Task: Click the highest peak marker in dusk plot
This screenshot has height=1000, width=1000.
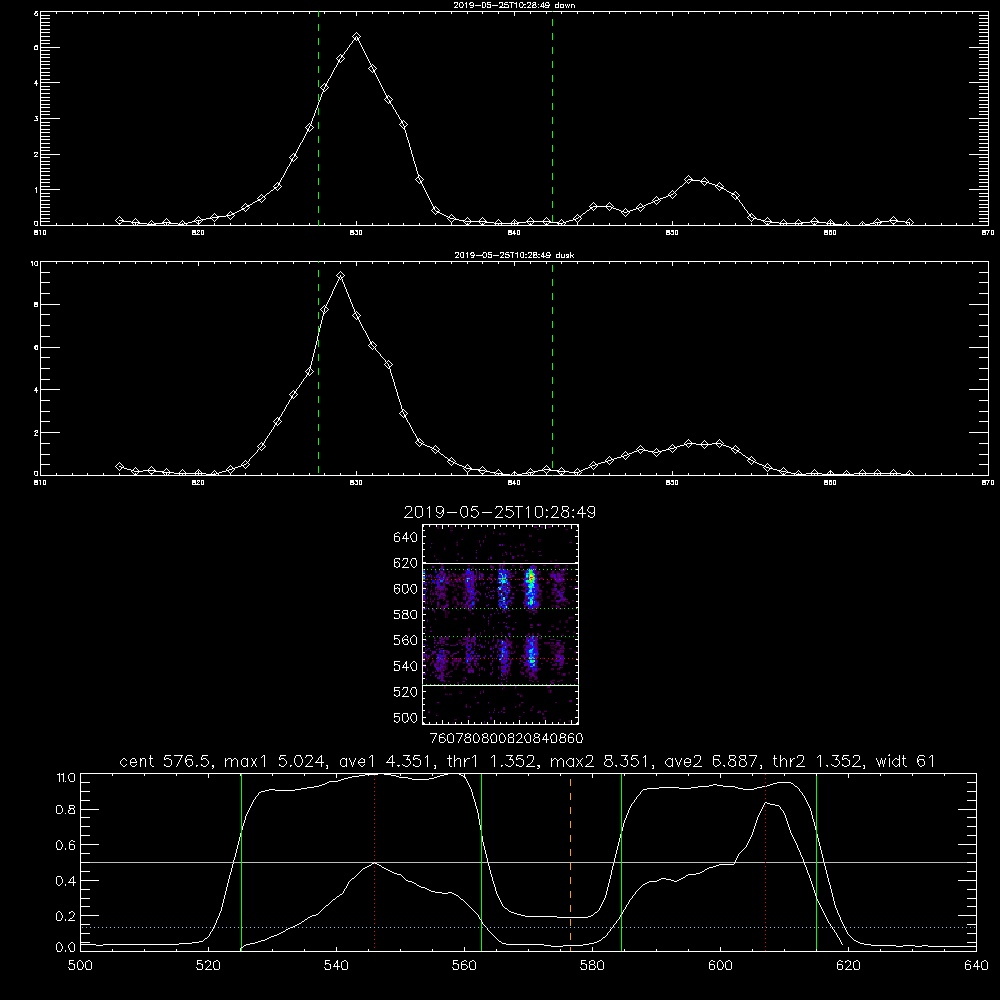Action: [341, 276]
